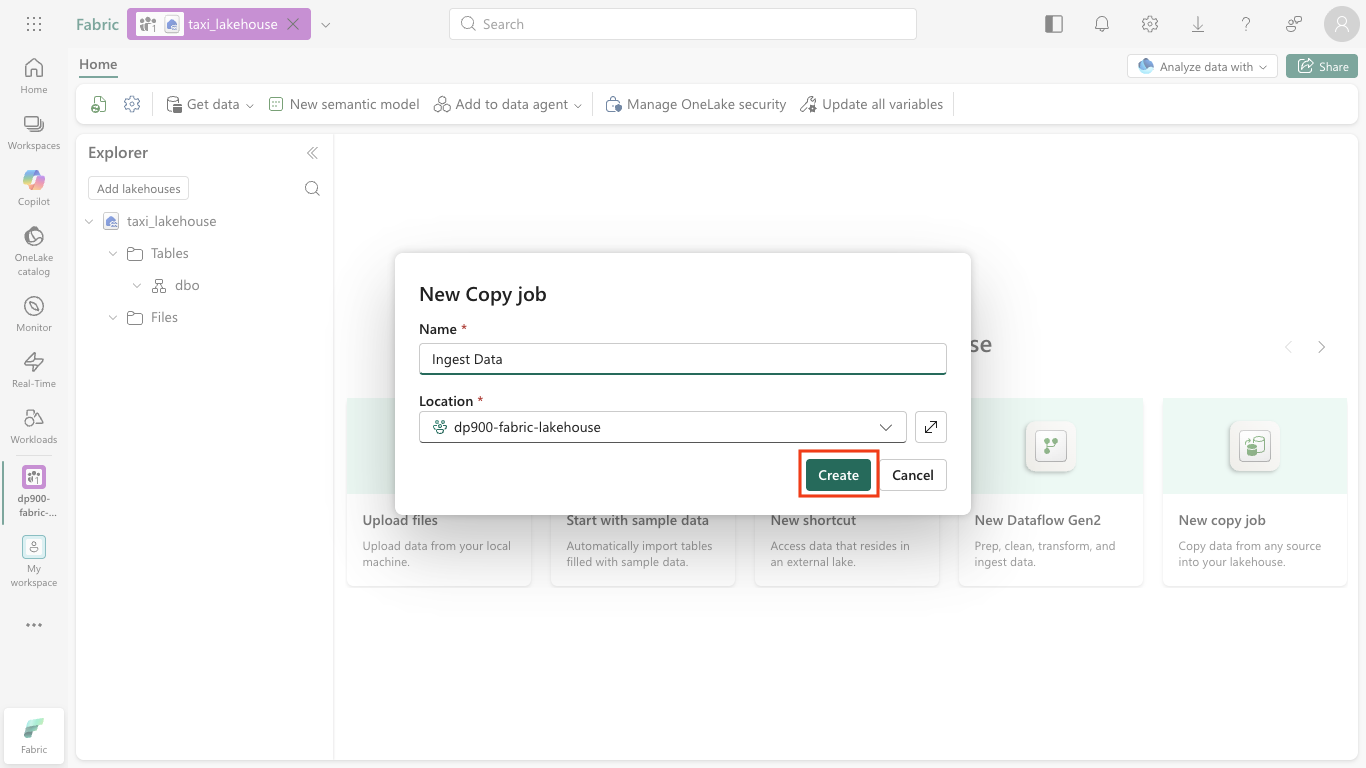Click the Add lakehouses button
The image size is (1366, 768).
click(x=138, y=188)
